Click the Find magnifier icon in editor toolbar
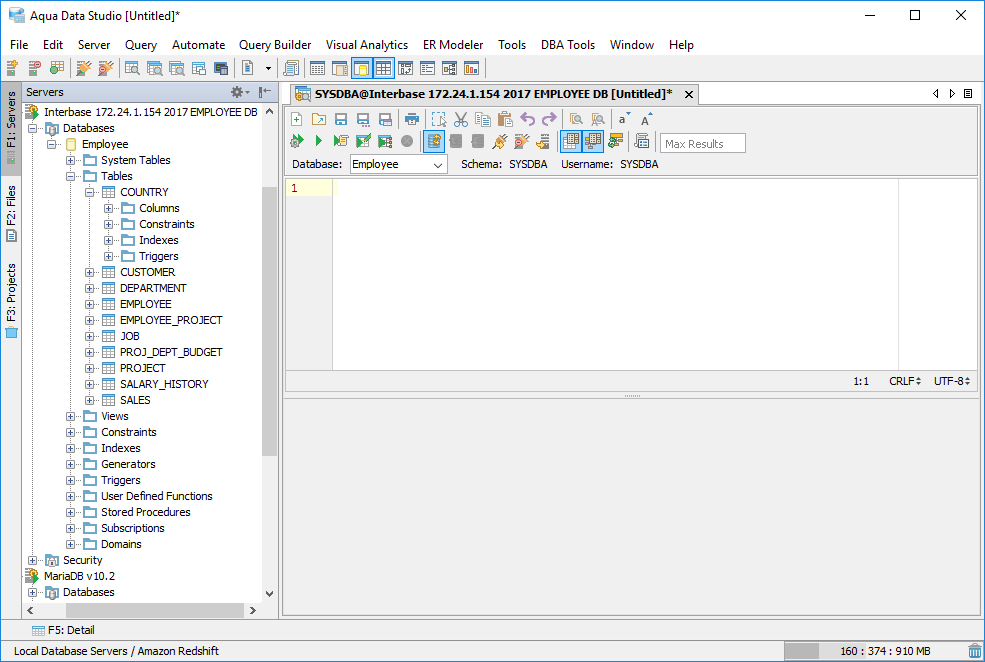The image size is (985, 662). 576,119
